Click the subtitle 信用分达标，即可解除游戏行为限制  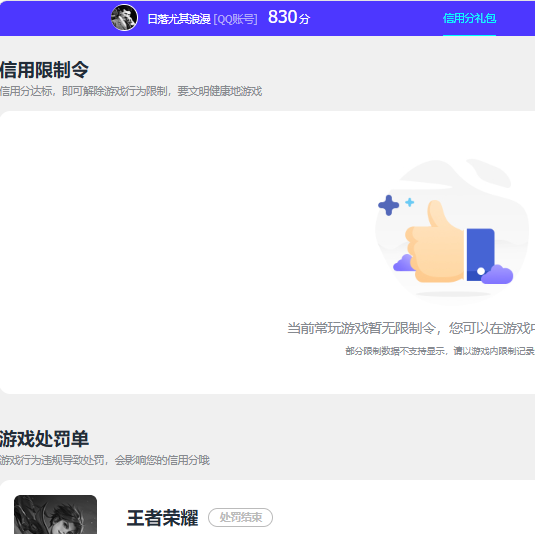(84, 91)
